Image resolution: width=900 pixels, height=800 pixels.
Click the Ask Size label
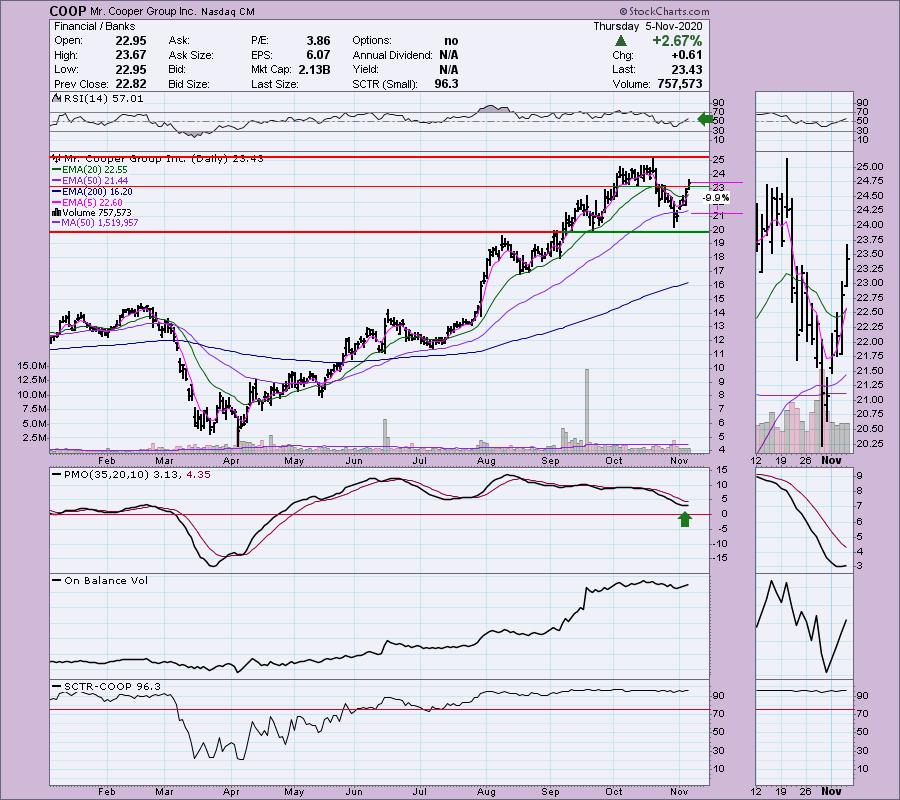191,55
